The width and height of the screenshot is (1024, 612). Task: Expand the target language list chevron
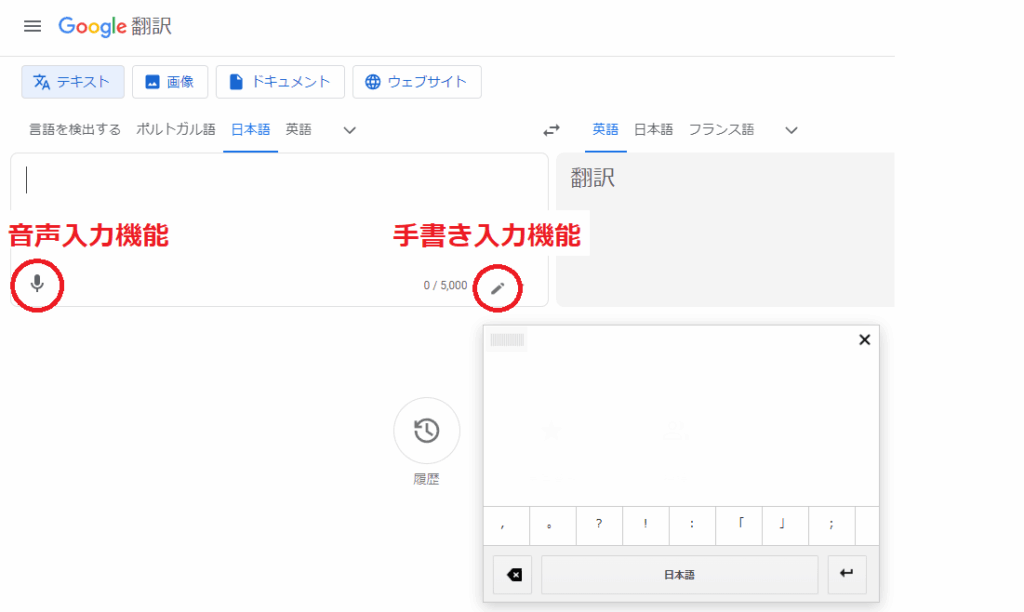(x=791, y=130)
